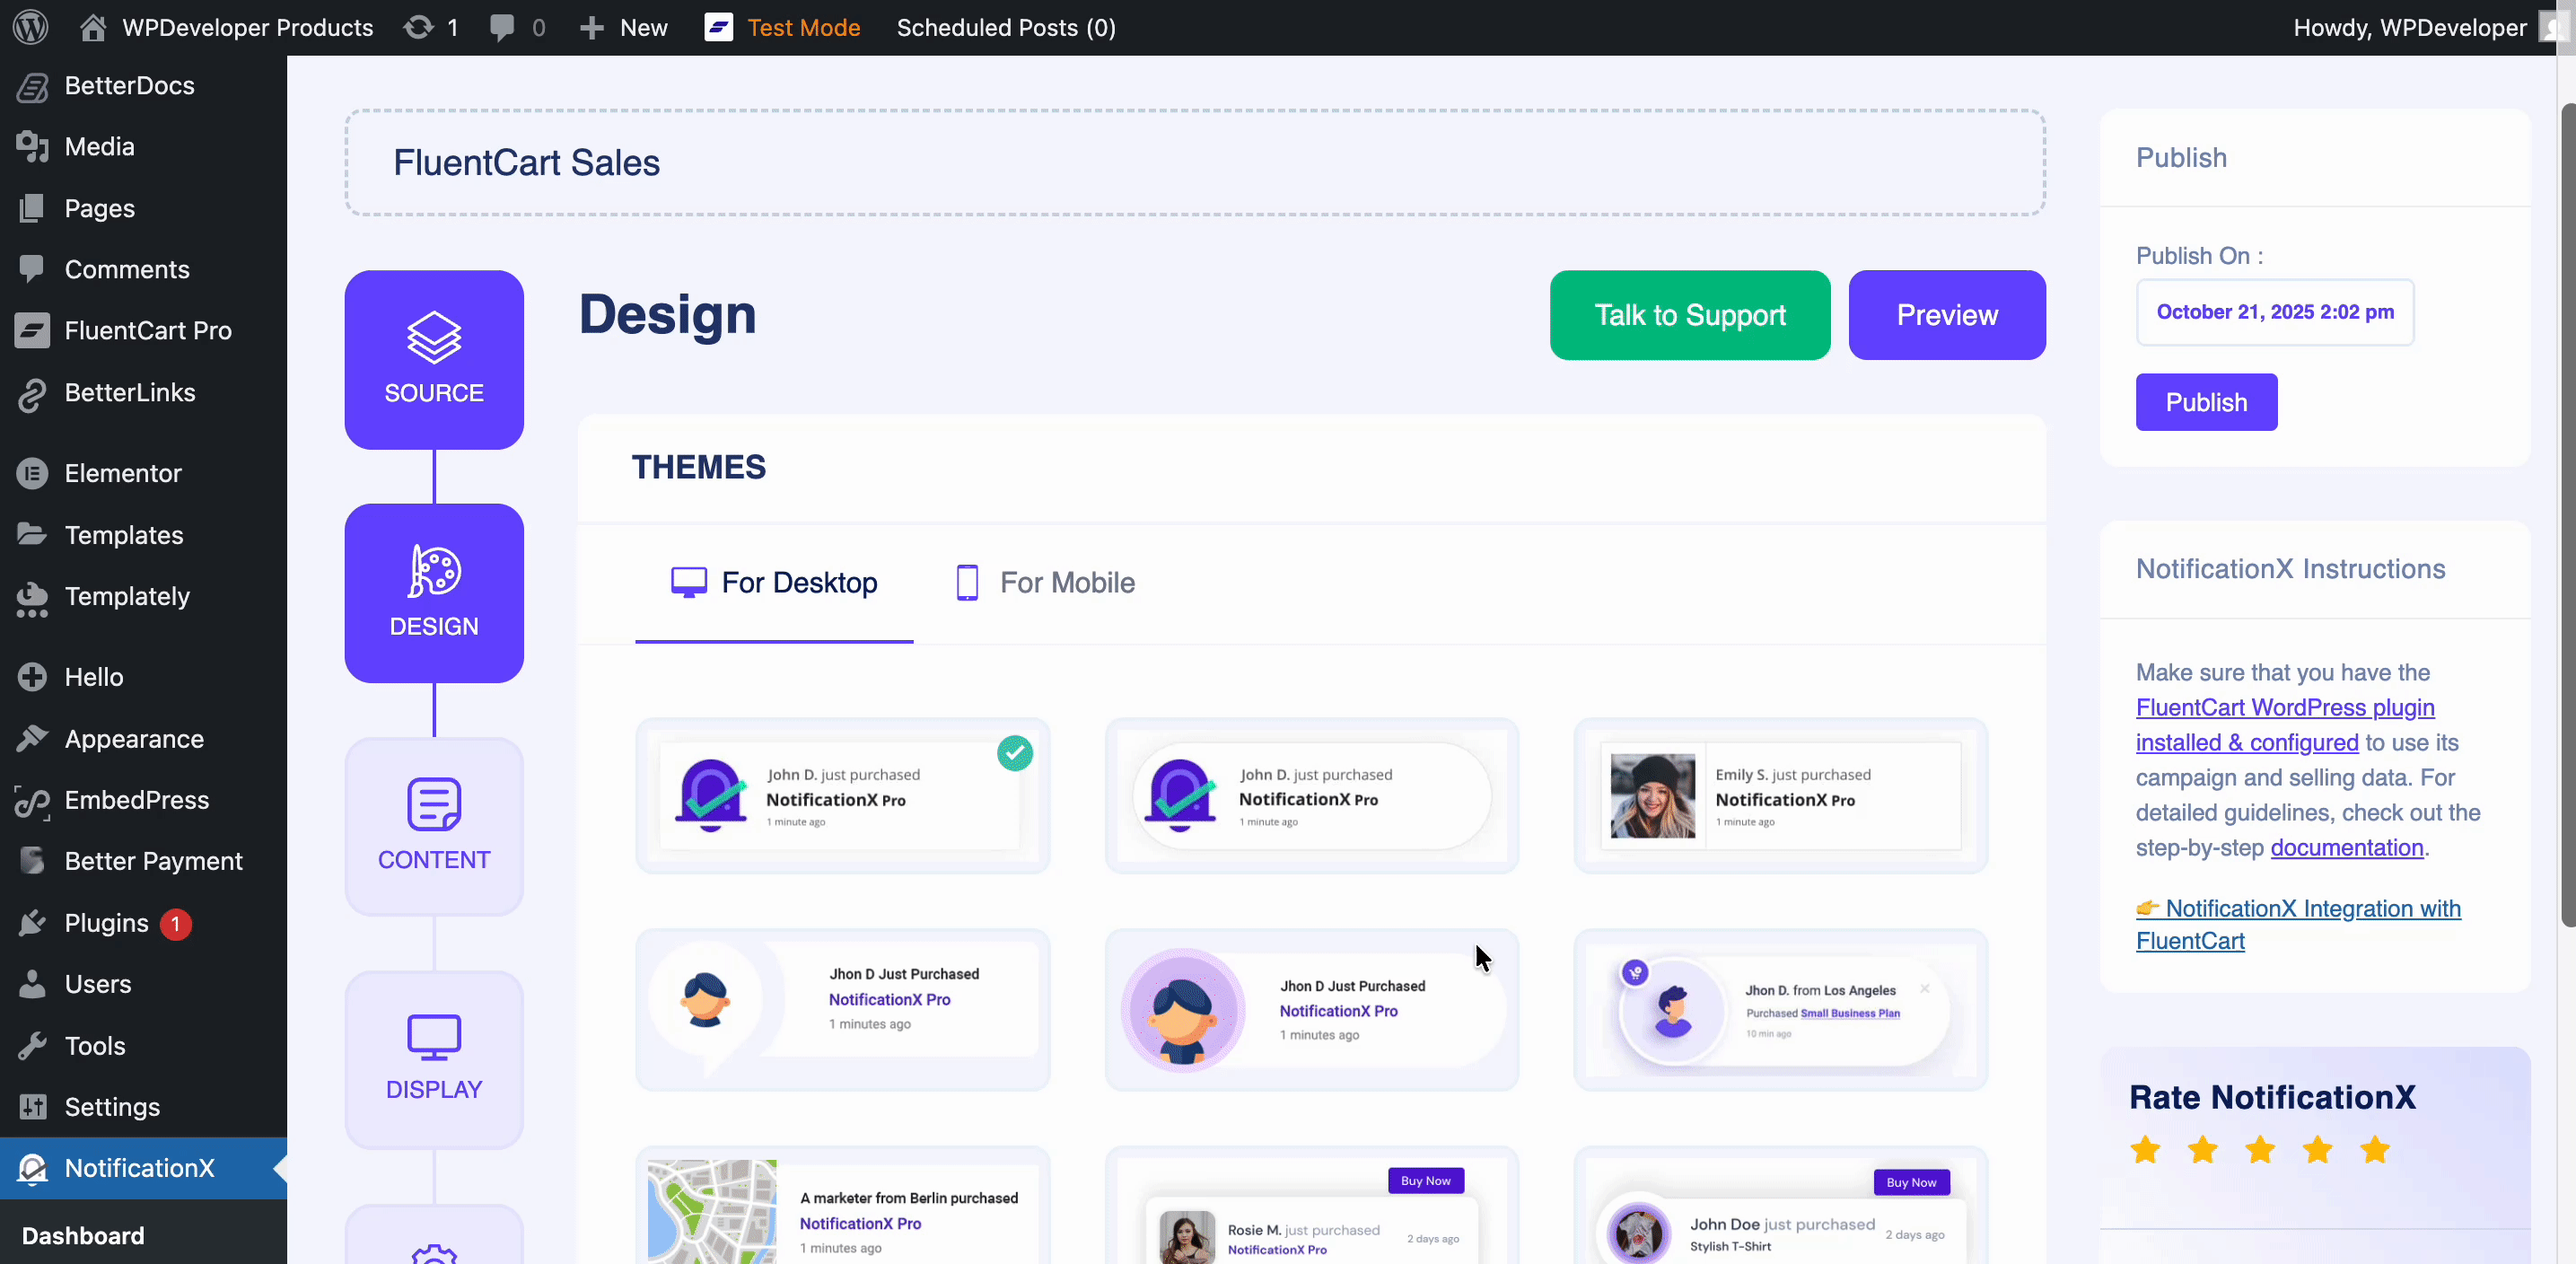Choose the rounded pill John D. theme
The height and width of the screenshot is (1264, 2576).
point(1311,796)
